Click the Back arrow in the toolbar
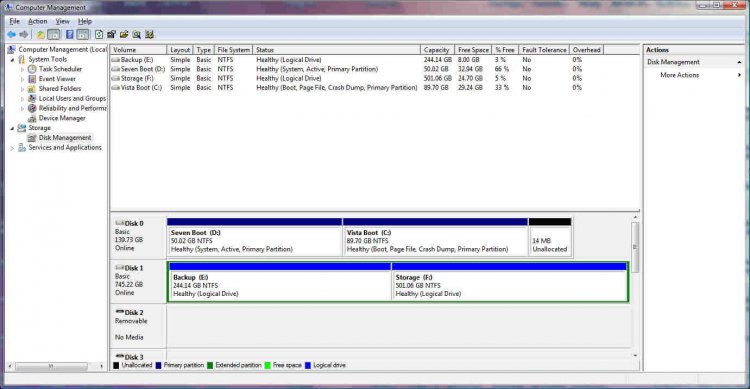Viewport: 750px width, 389px height. click(11, 34)
